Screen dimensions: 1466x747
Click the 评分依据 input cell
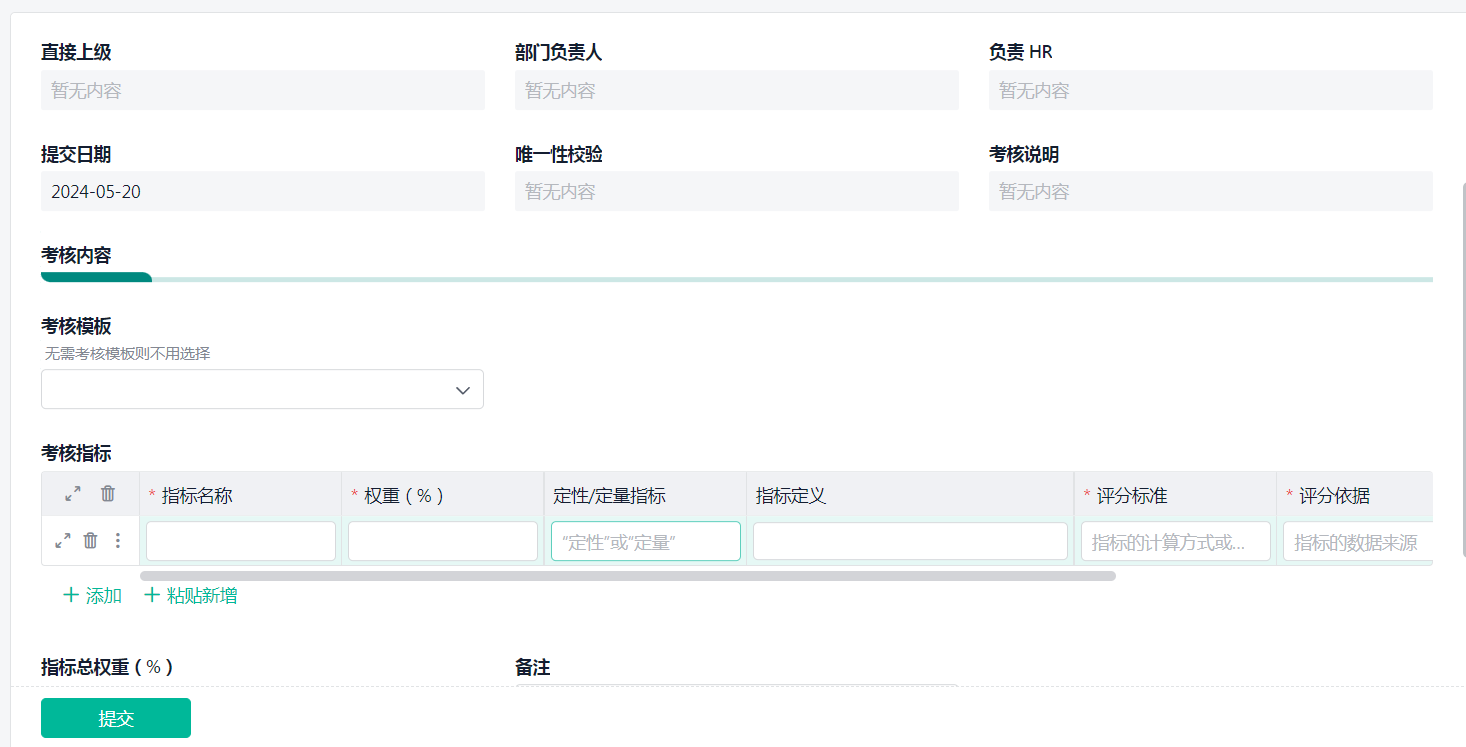[1357, 541]
